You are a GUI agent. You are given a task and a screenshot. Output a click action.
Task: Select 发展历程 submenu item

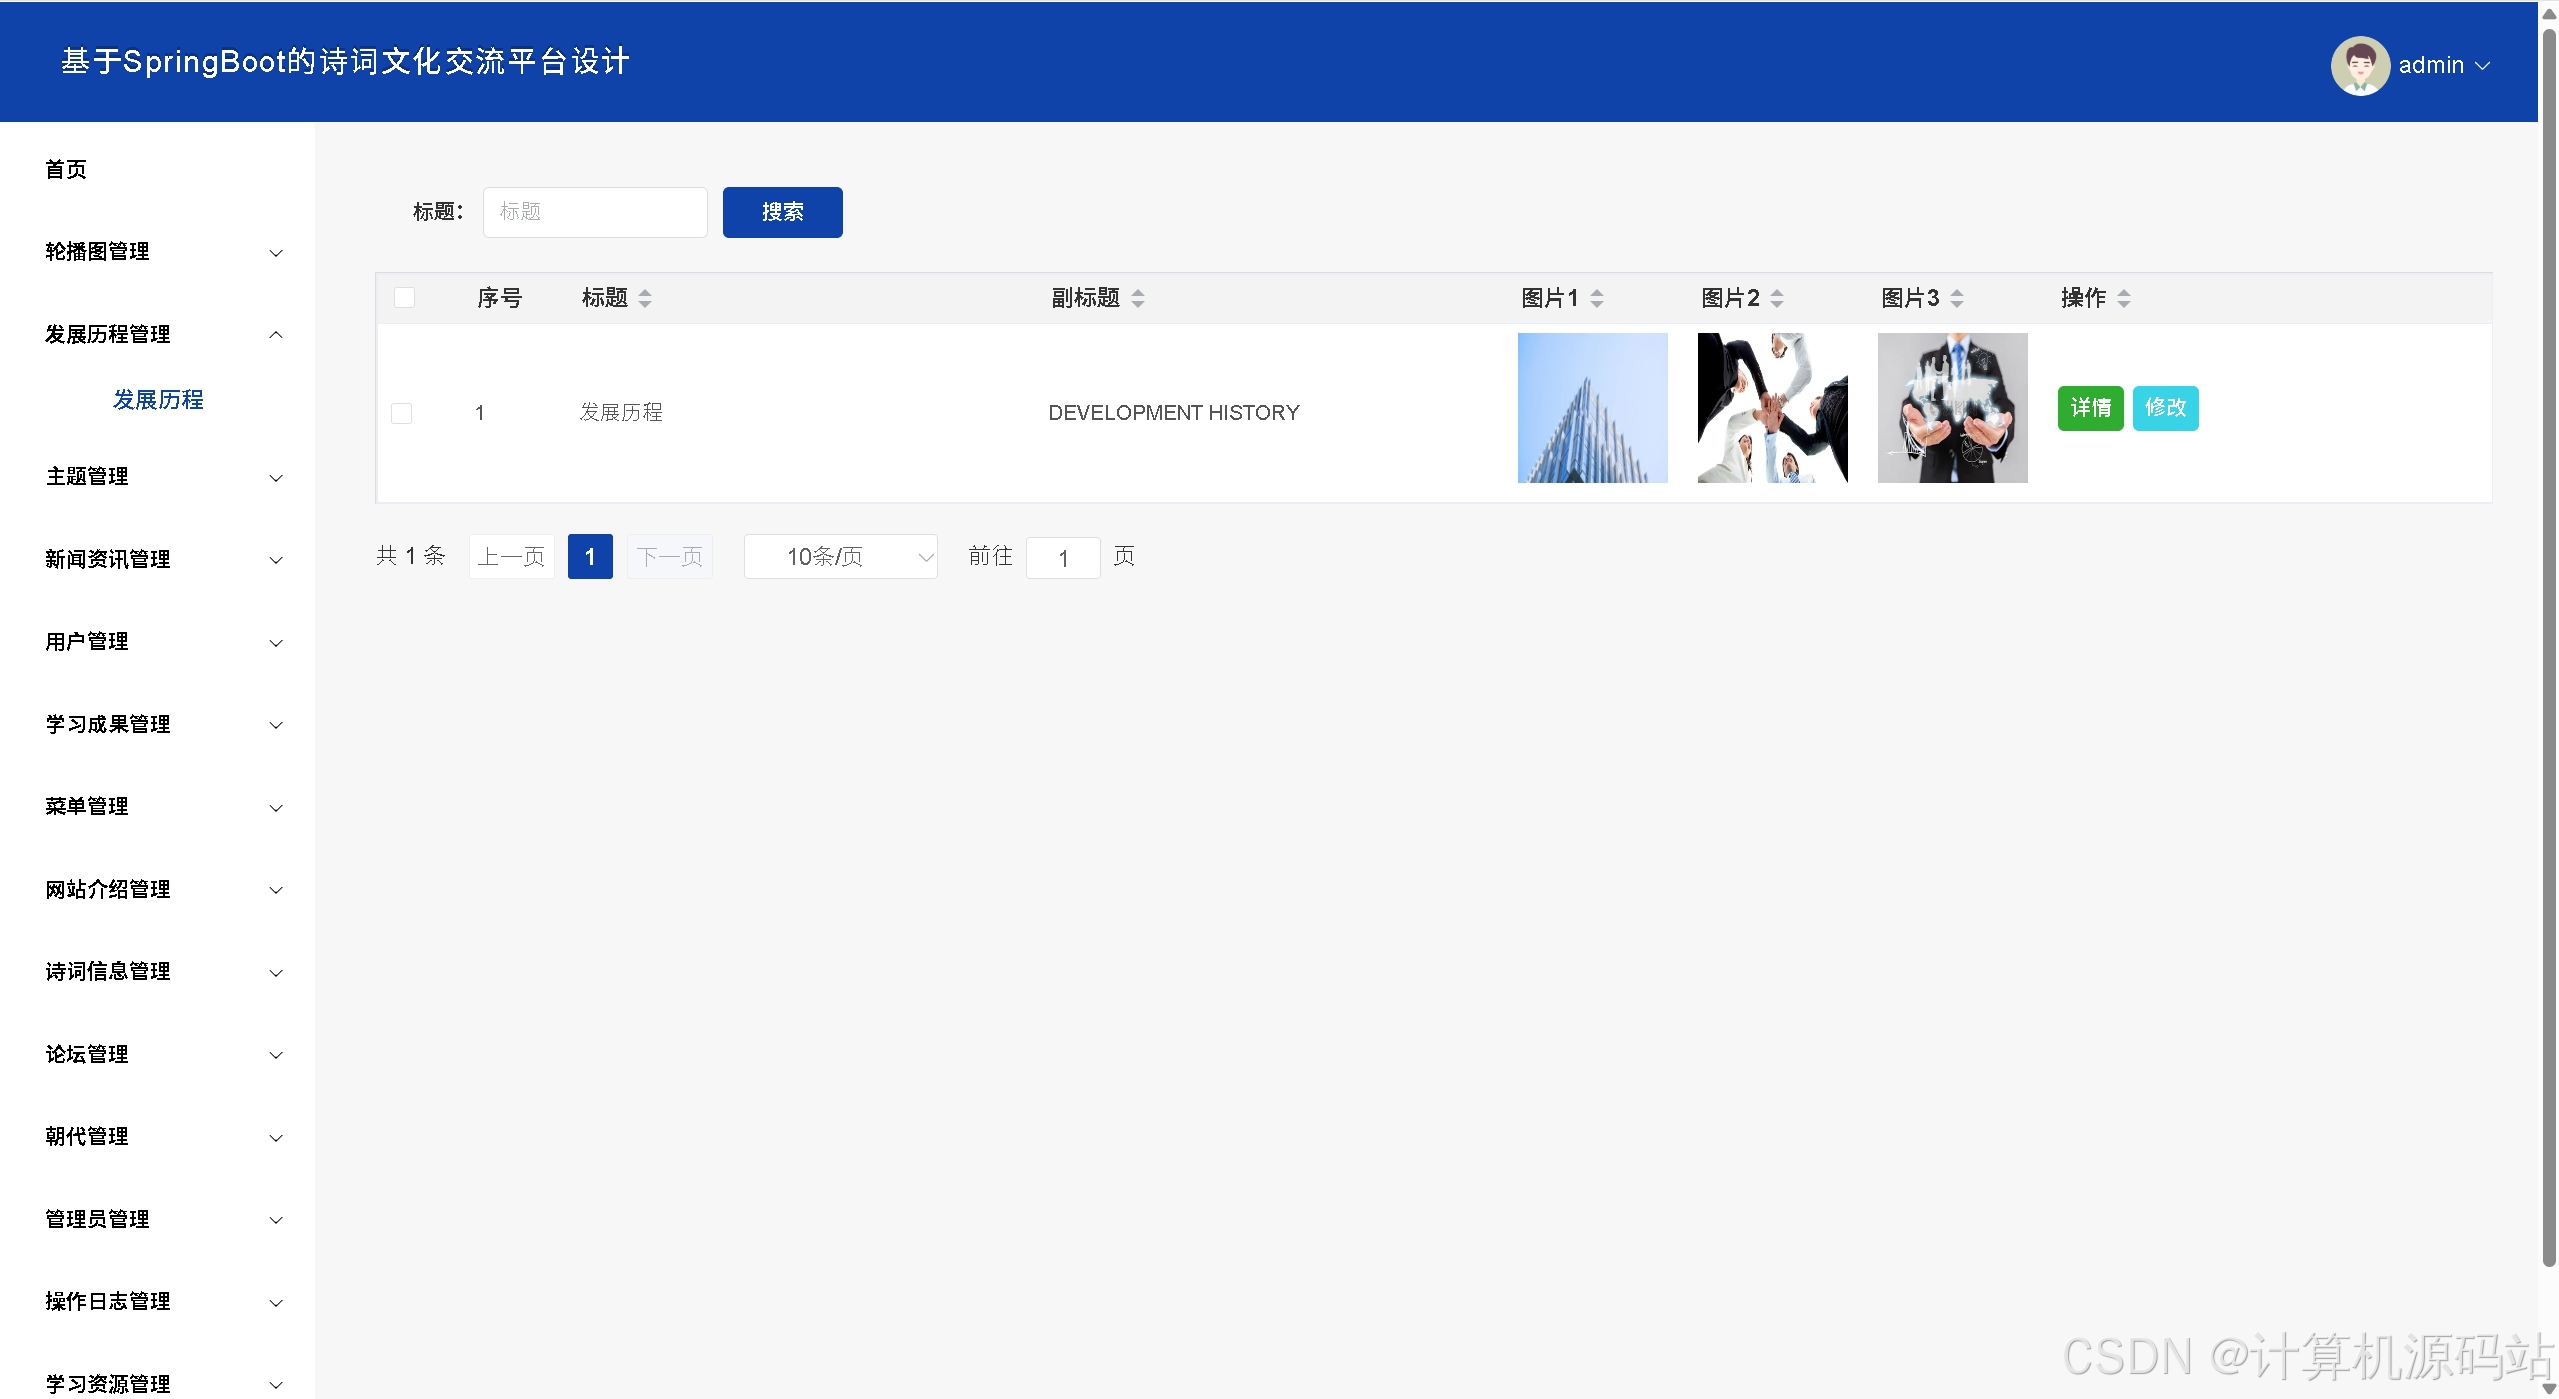point(158,400)
